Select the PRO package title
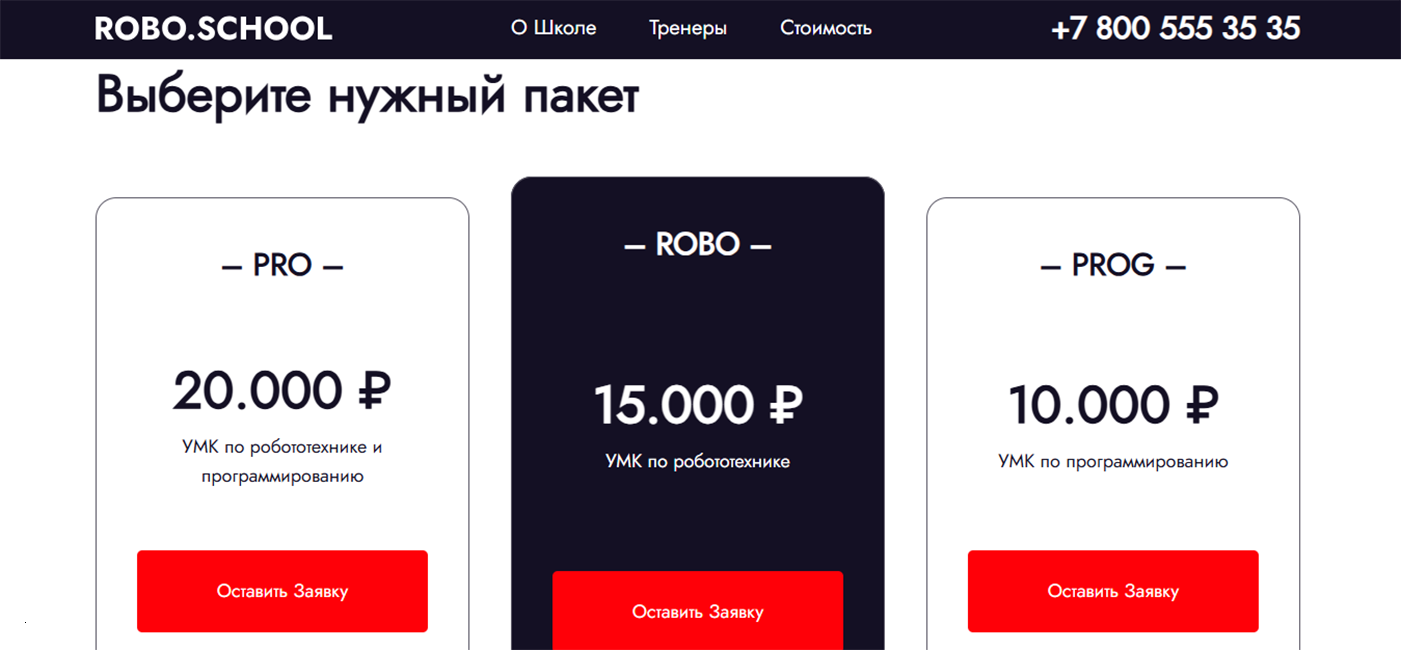 282,265
